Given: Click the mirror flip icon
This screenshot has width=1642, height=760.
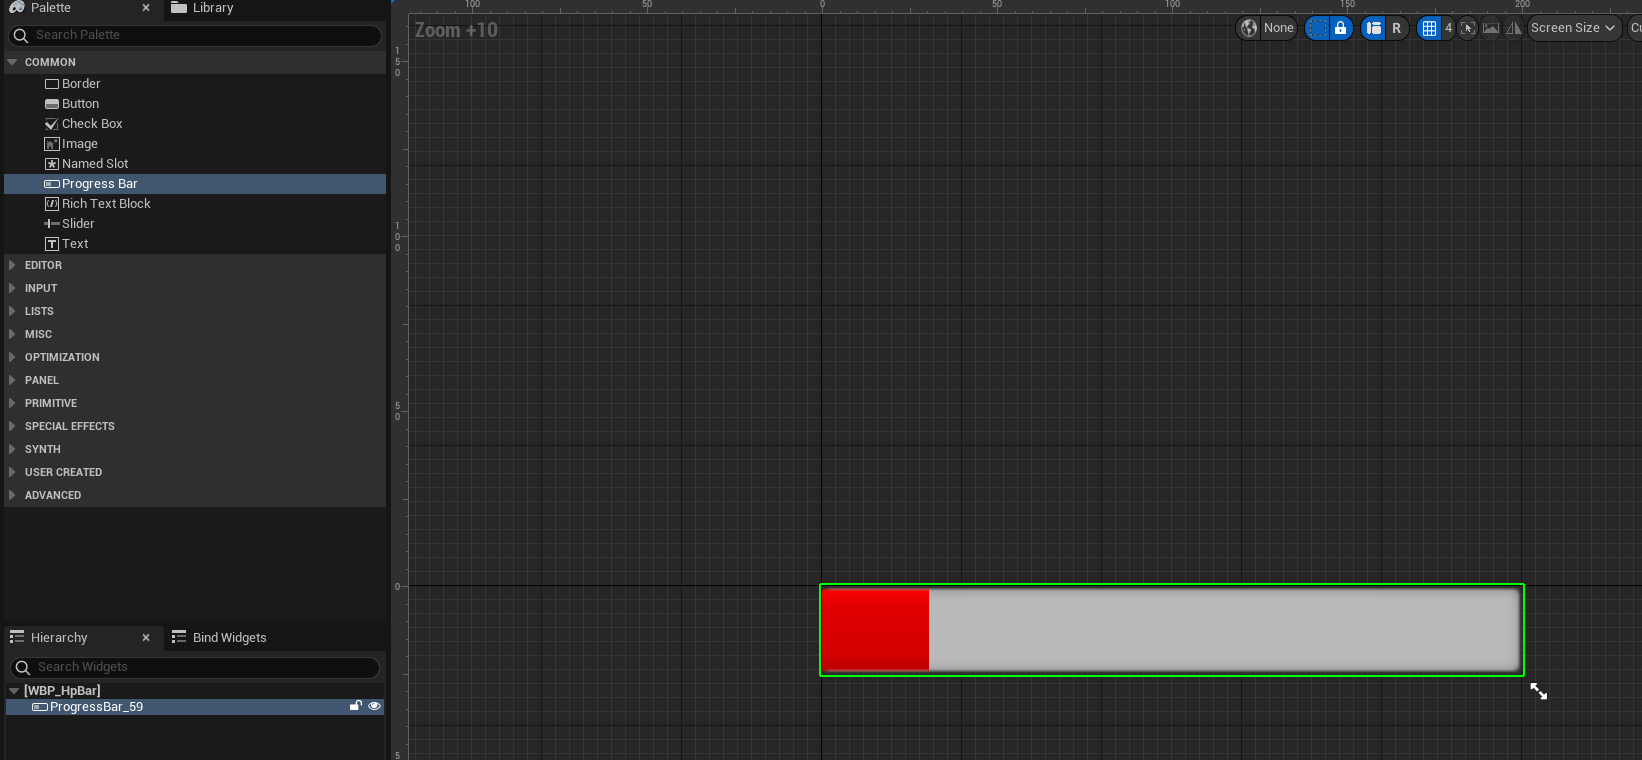Looking at the screenshot, I should tap(1514, 28).
